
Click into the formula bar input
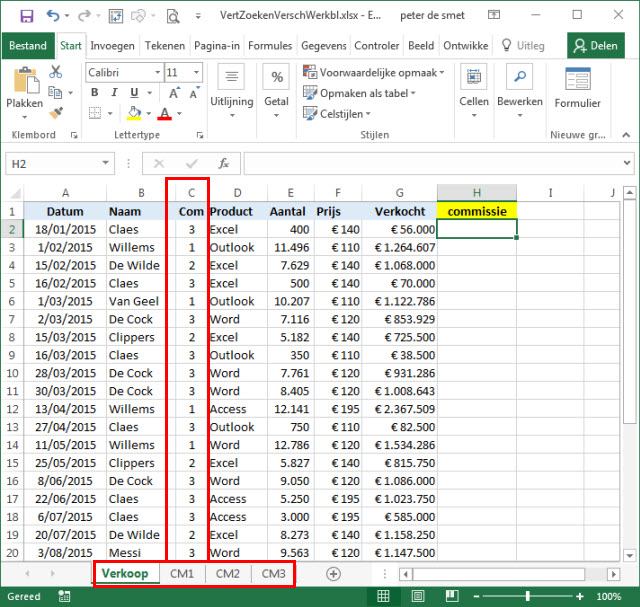coord(433,163)
